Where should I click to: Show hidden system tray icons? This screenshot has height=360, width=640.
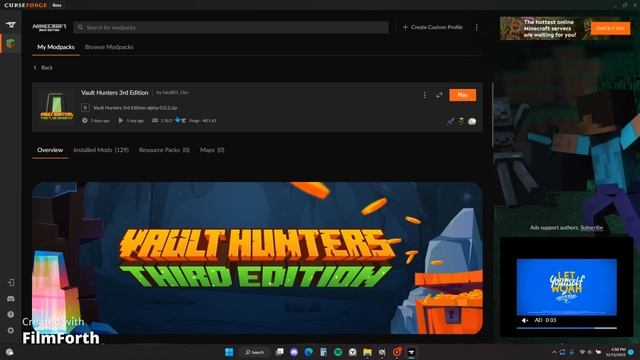click(x=554, y=352)
